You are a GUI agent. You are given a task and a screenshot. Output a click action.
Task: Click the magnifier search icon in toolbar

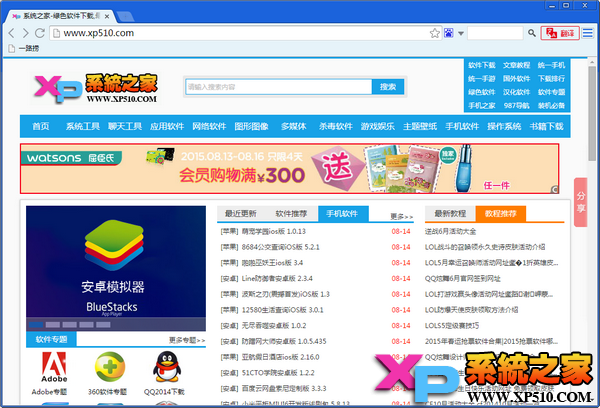pos(532,33)
